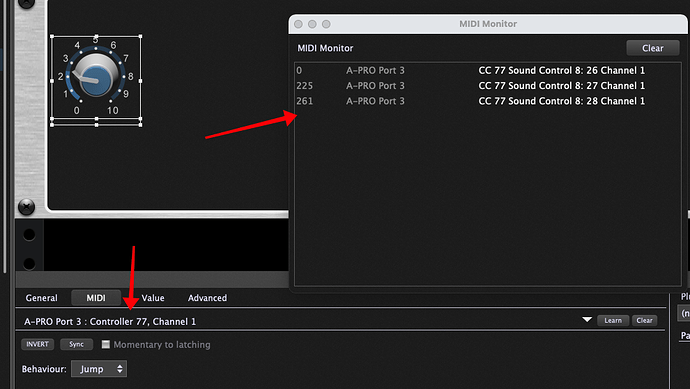Click the MIDI Monitor title bar

[x=488, y=24]
